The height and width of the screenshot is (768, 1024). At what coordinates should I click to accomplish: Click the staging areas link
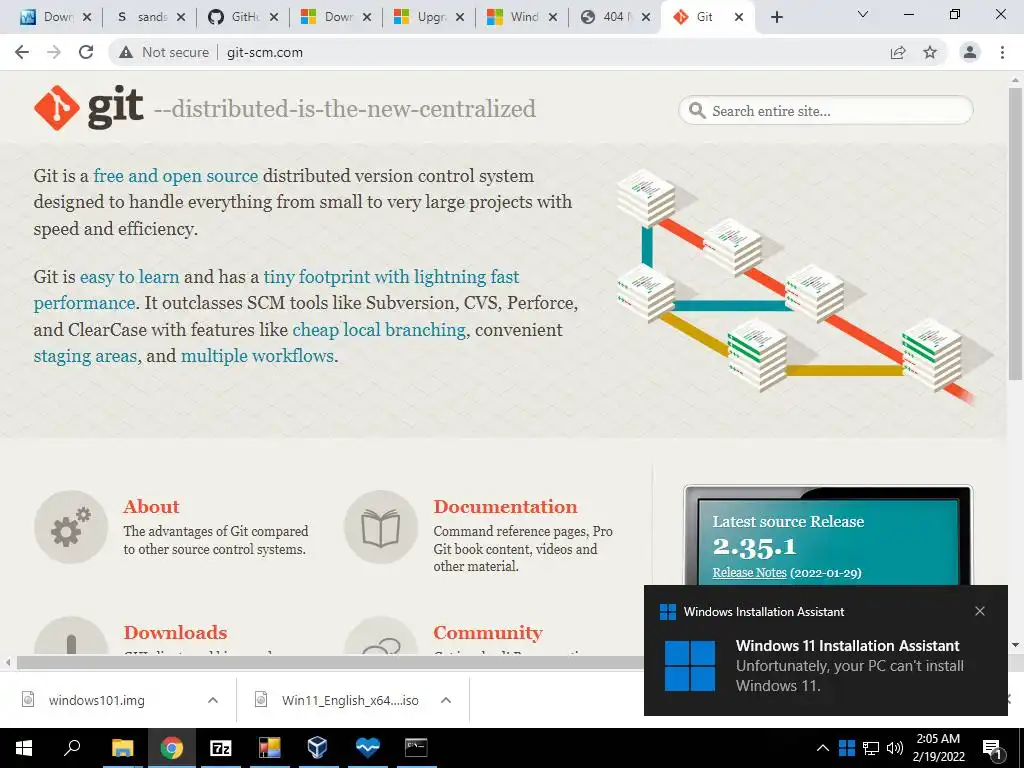86,356
